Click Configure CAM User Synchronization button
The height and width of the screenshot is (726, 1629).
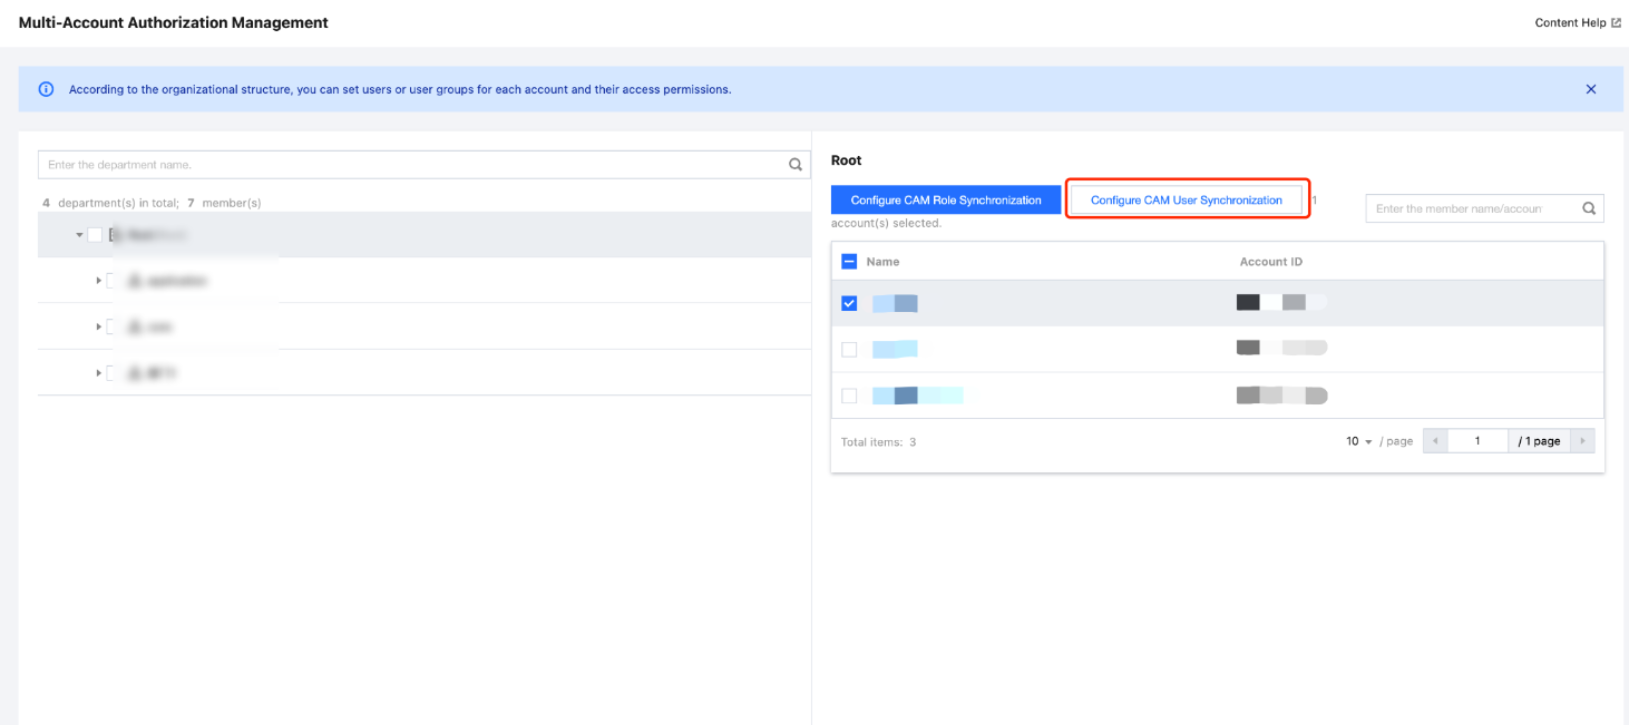pyautogui.click(x=1187, y=200)
